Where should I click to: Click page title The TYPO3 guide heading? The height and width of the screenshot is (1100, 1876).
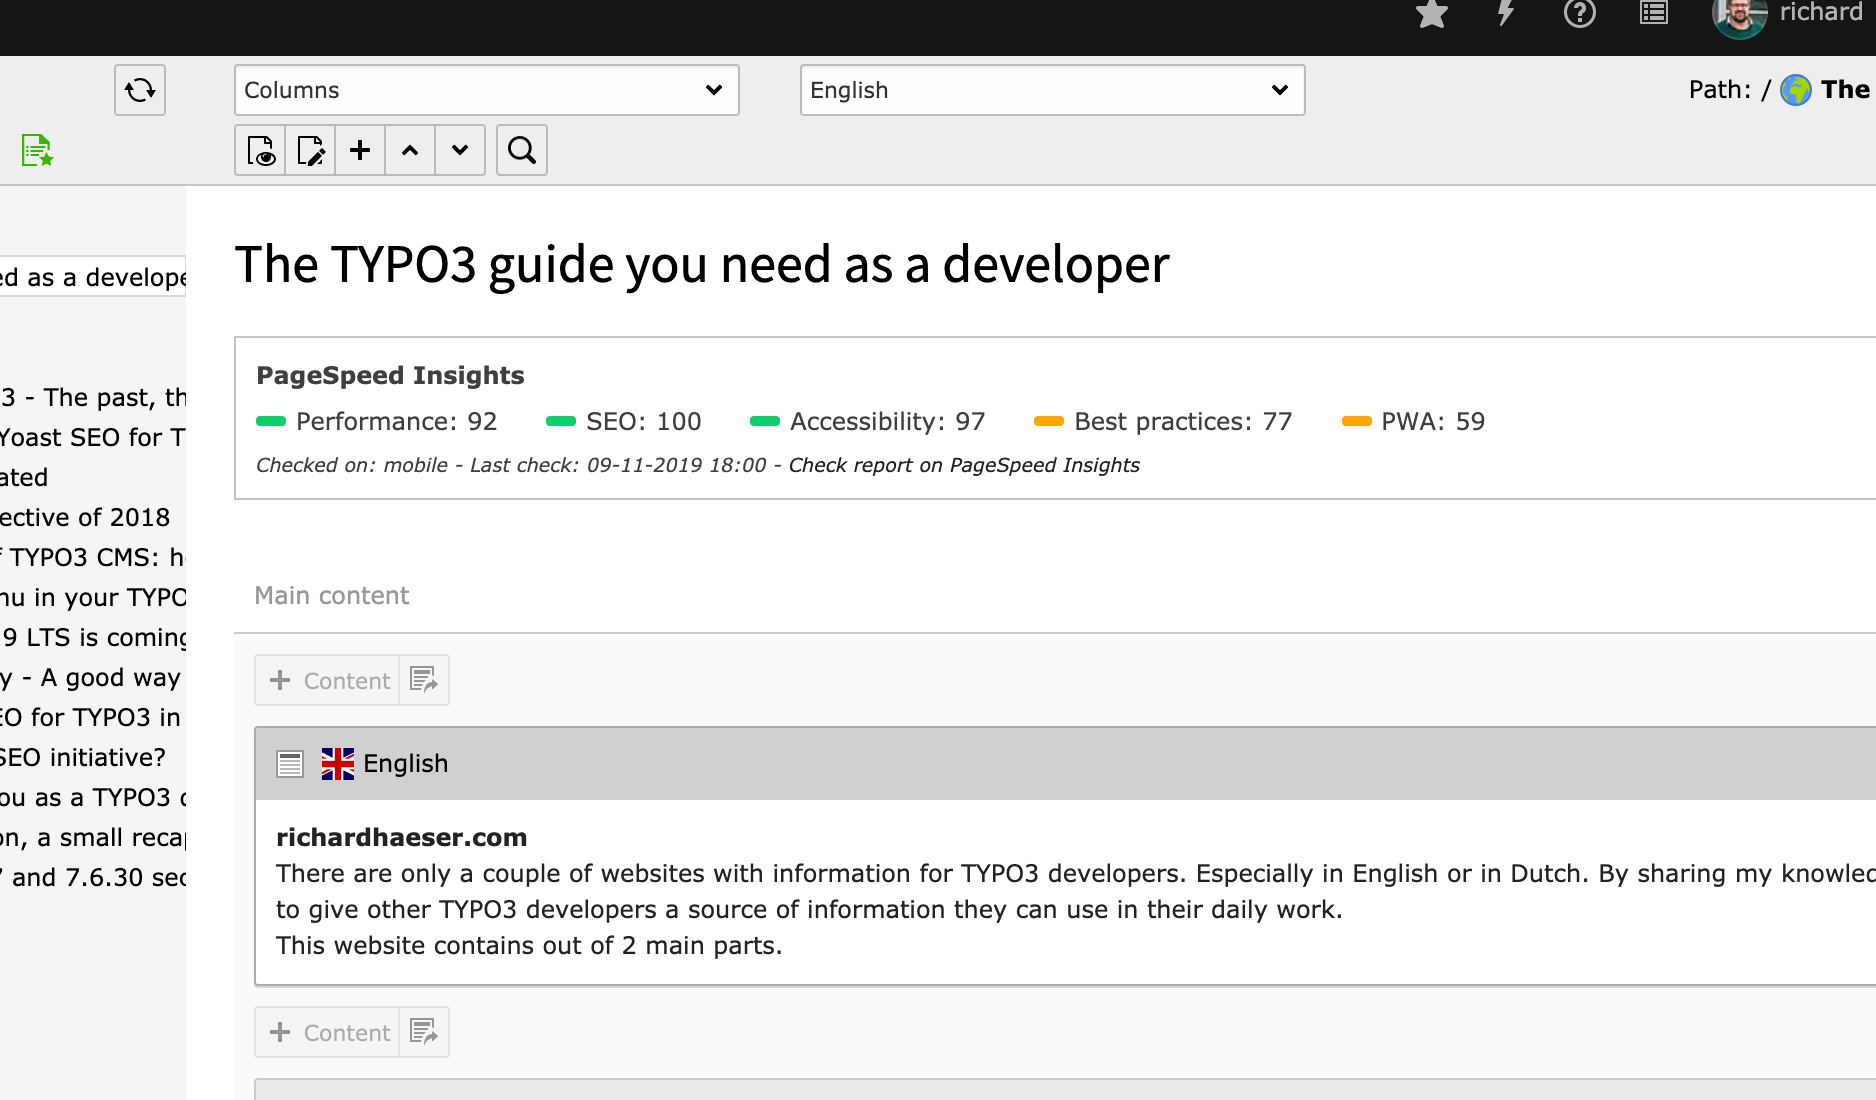click(x=702, y=265)
